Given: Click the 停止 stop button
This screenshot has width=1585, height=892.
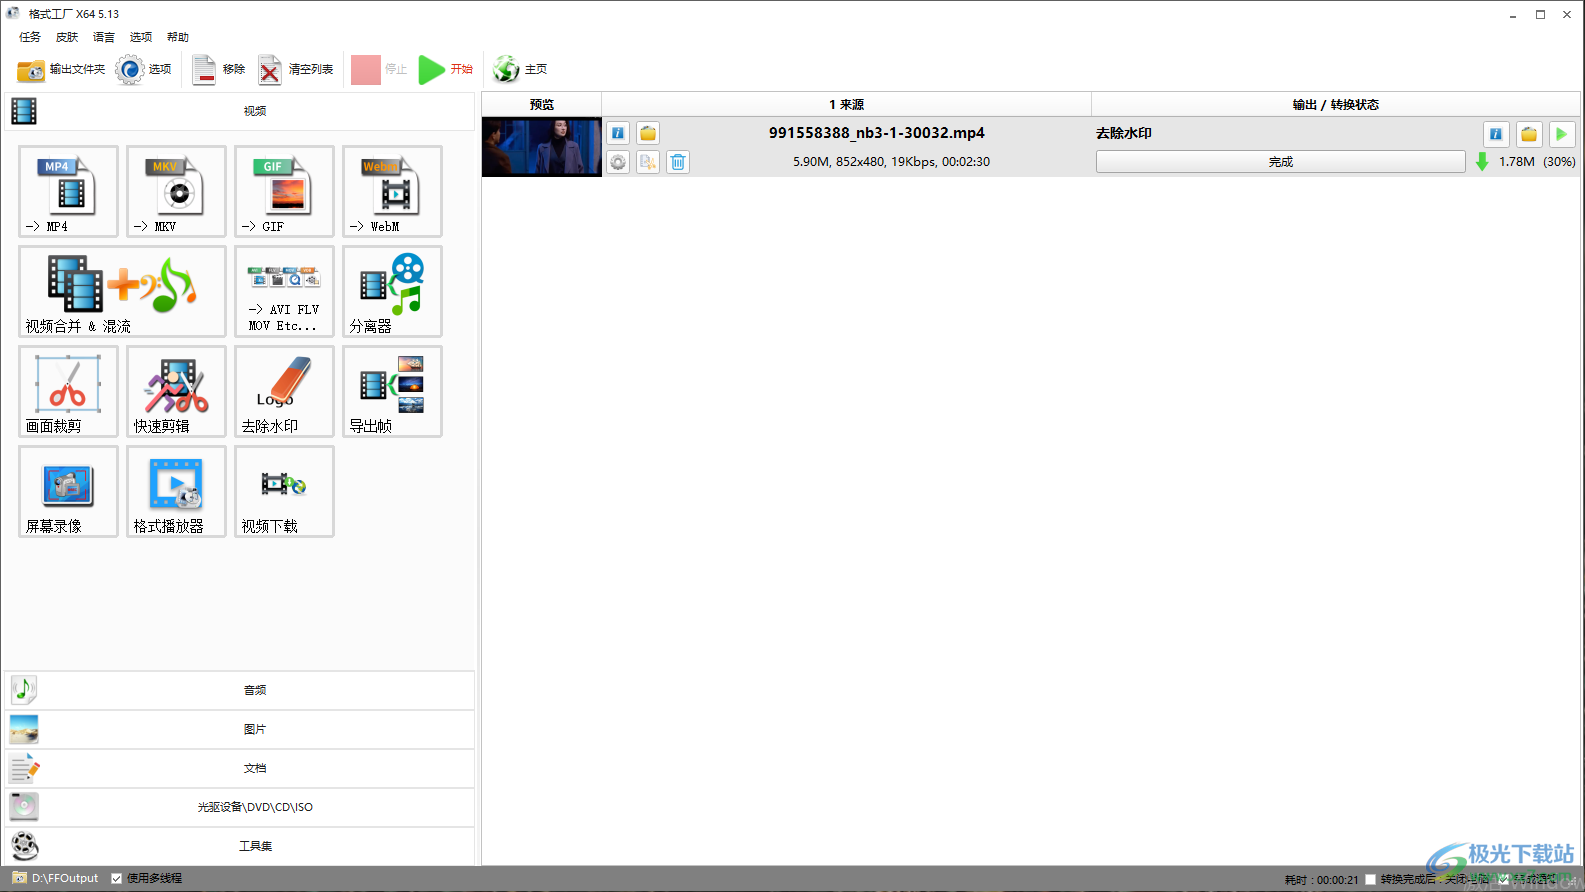Looking at the screenshot, I should tap(379, 69).
